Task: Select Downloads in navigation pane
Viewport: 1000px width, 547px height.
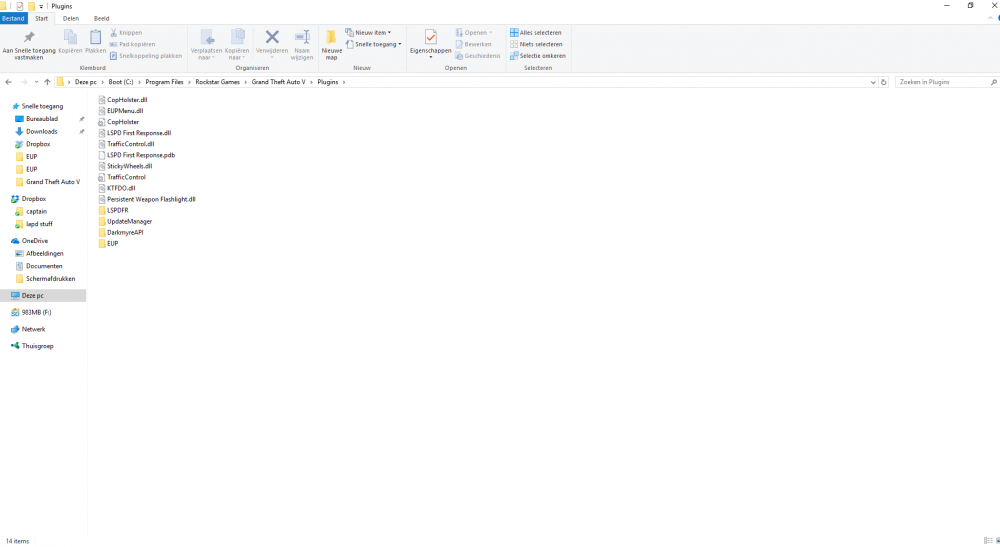Action: [x=41, y=131]
